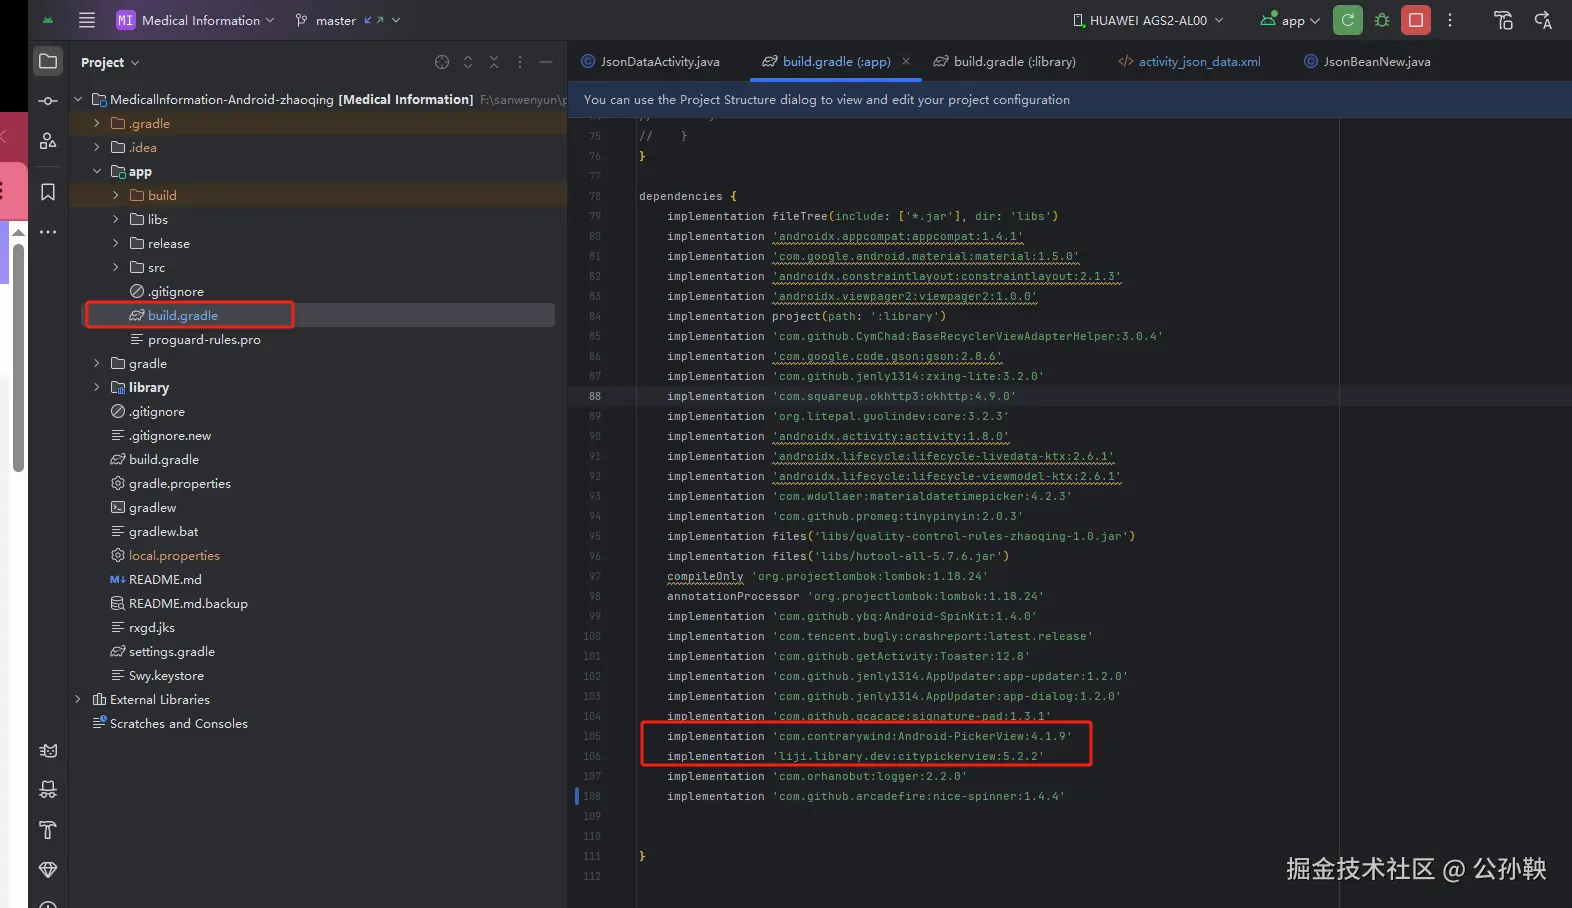
Task: Expand the src folder
Action: (116, 268)
